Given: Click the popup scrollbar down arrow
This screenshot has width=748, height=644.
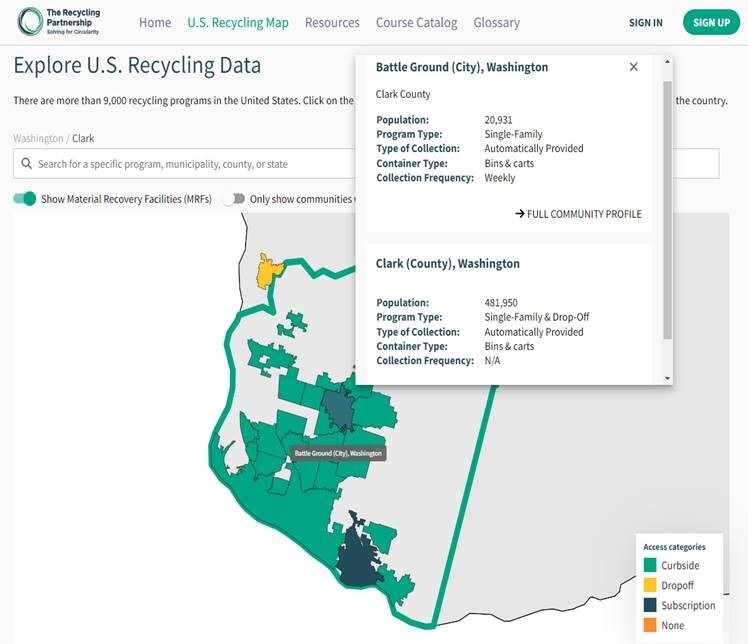Looking at the screenshot, I should point(667,378).
